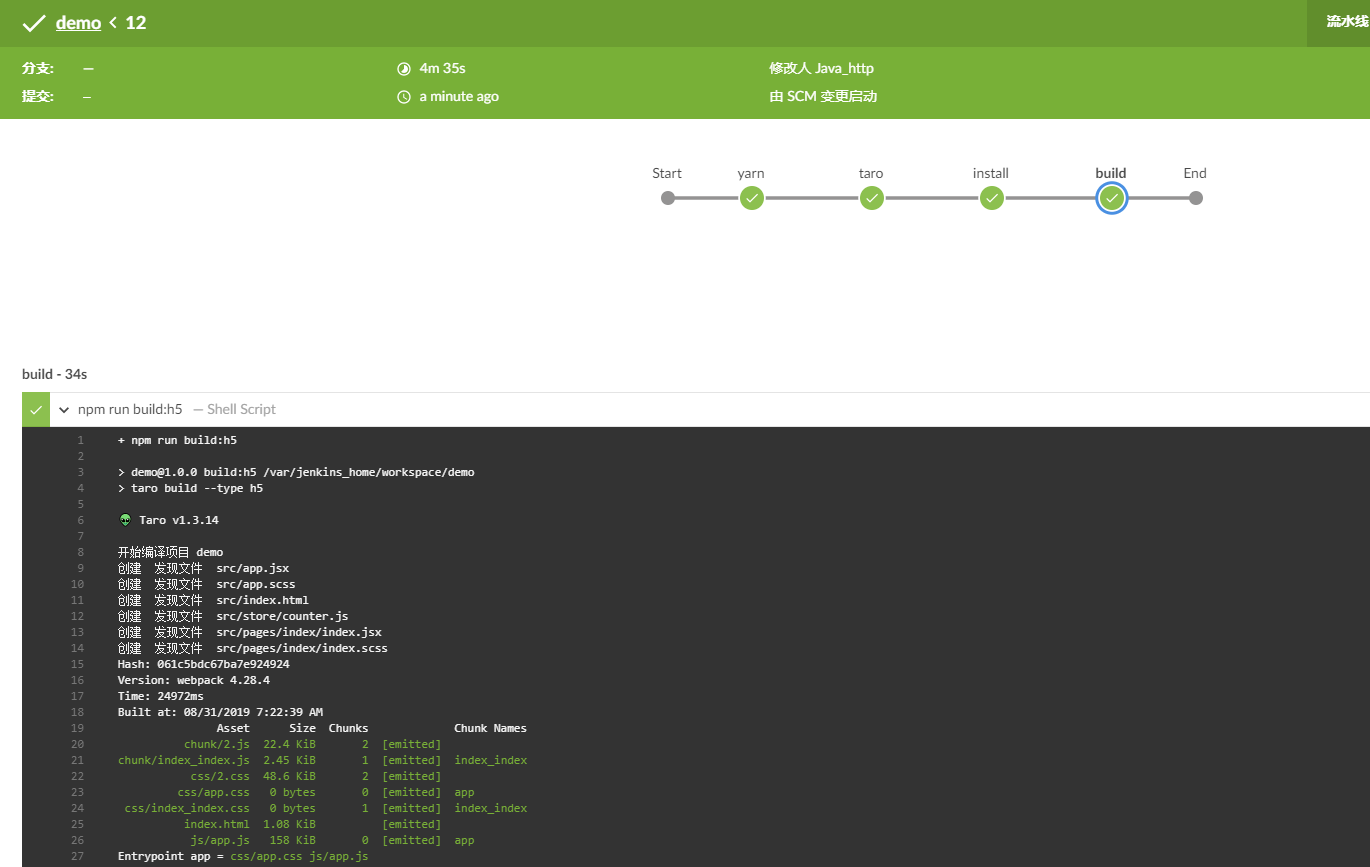1370x867 pixels.
Task: Click run number 12 in the header
Action: point(136,23)
